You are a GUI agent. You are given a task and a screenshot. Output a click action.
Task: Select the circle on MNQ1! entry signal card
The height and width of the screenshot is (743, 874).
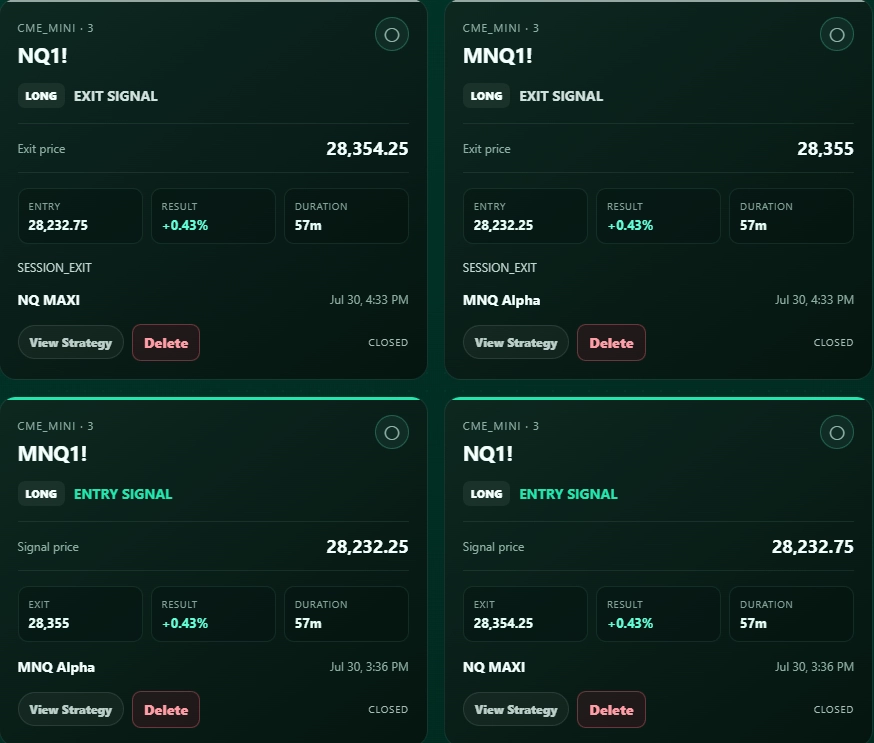point(392,433)
